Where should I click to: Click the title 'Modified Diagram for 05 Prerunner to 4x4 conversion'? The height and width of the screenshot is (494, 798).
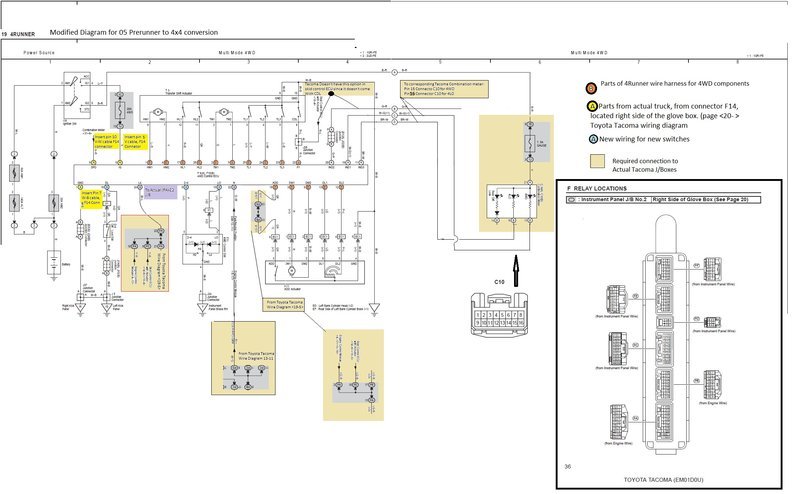tap(134, 32)
